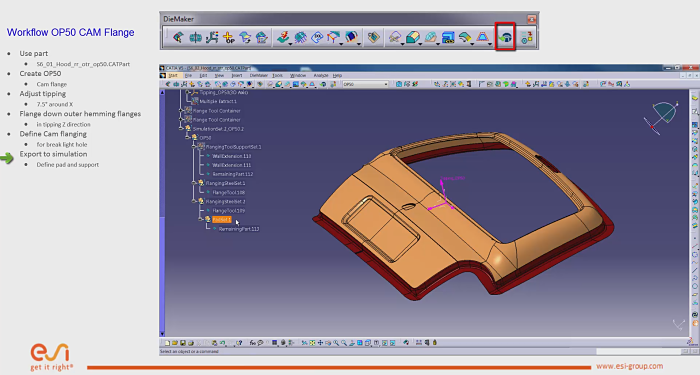The width and height of the screenshot is (700, 375).
Task: Click the colored axis system icon in floating DieMaker toolbar
Action: click(x=212, y=37)
